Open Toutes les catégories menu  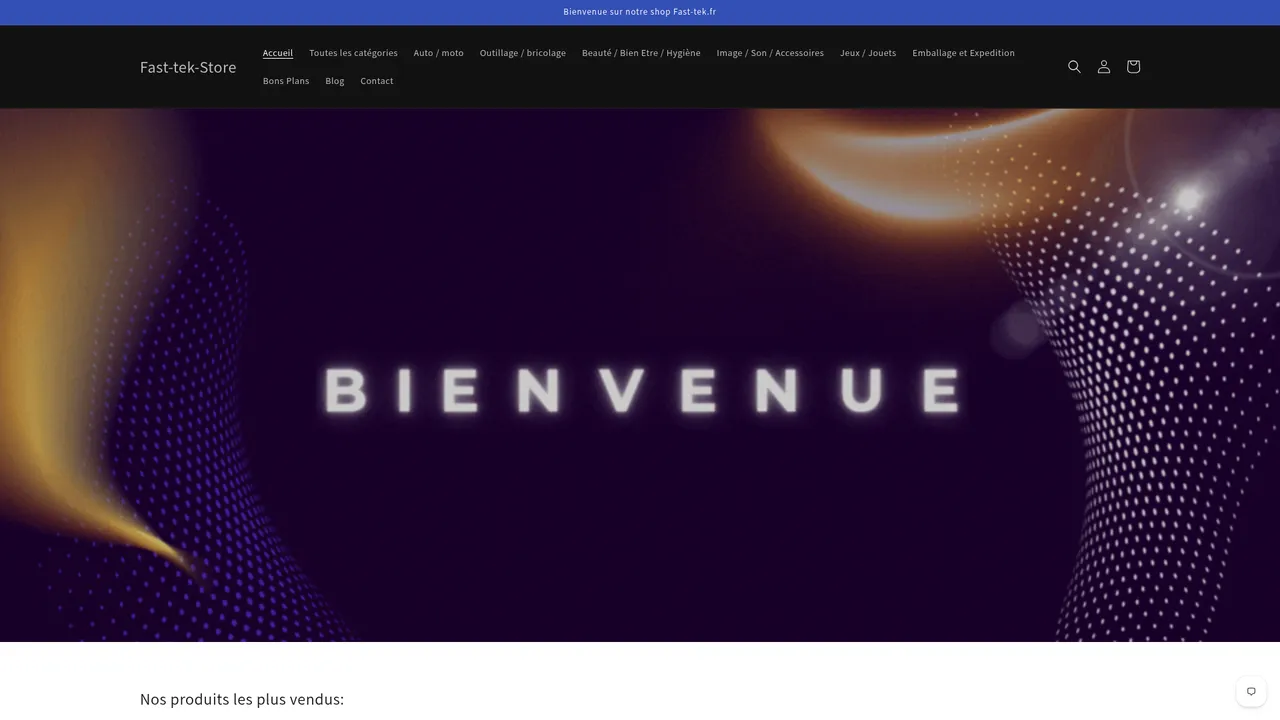[353, 53]
